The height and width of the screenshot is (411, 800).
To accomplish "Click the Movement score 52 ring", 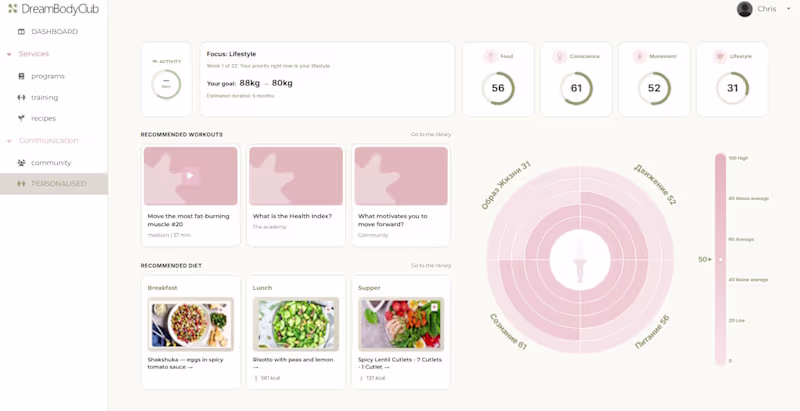I will 654,88.
